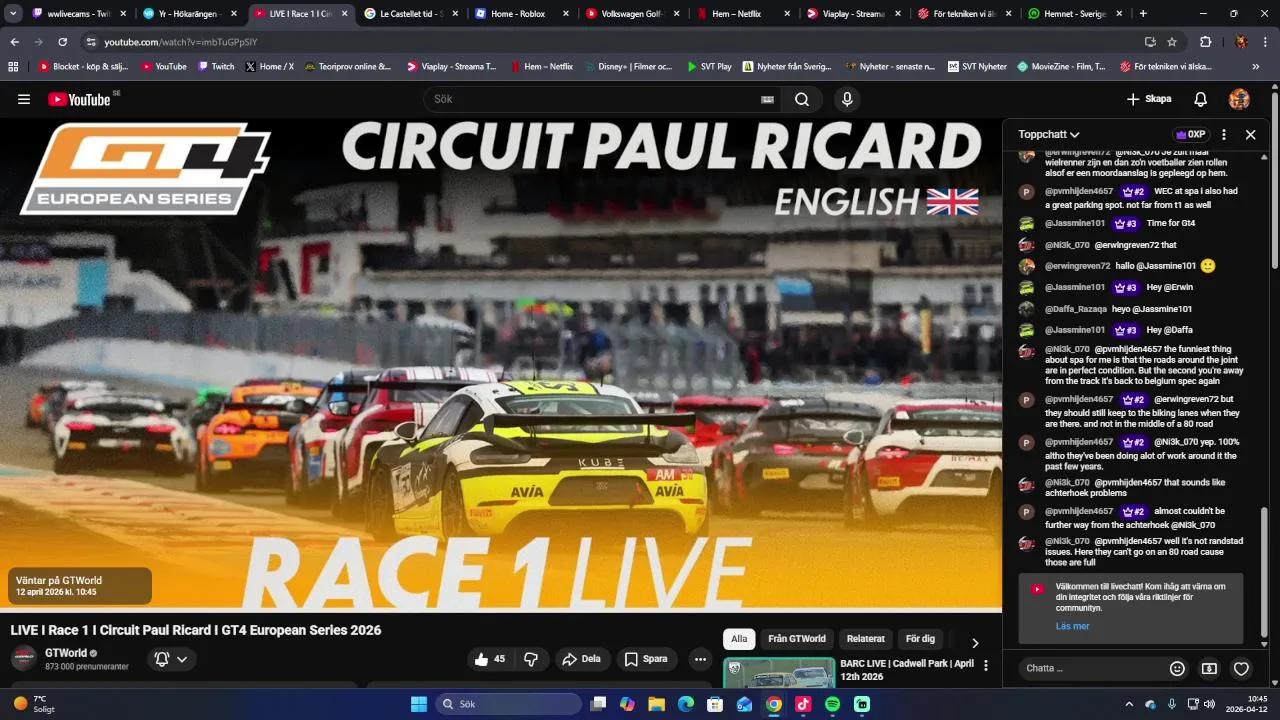Switch to the Volkswagen Golf tab
This screenshot has height=720, width=1280.
pos(630,14)
